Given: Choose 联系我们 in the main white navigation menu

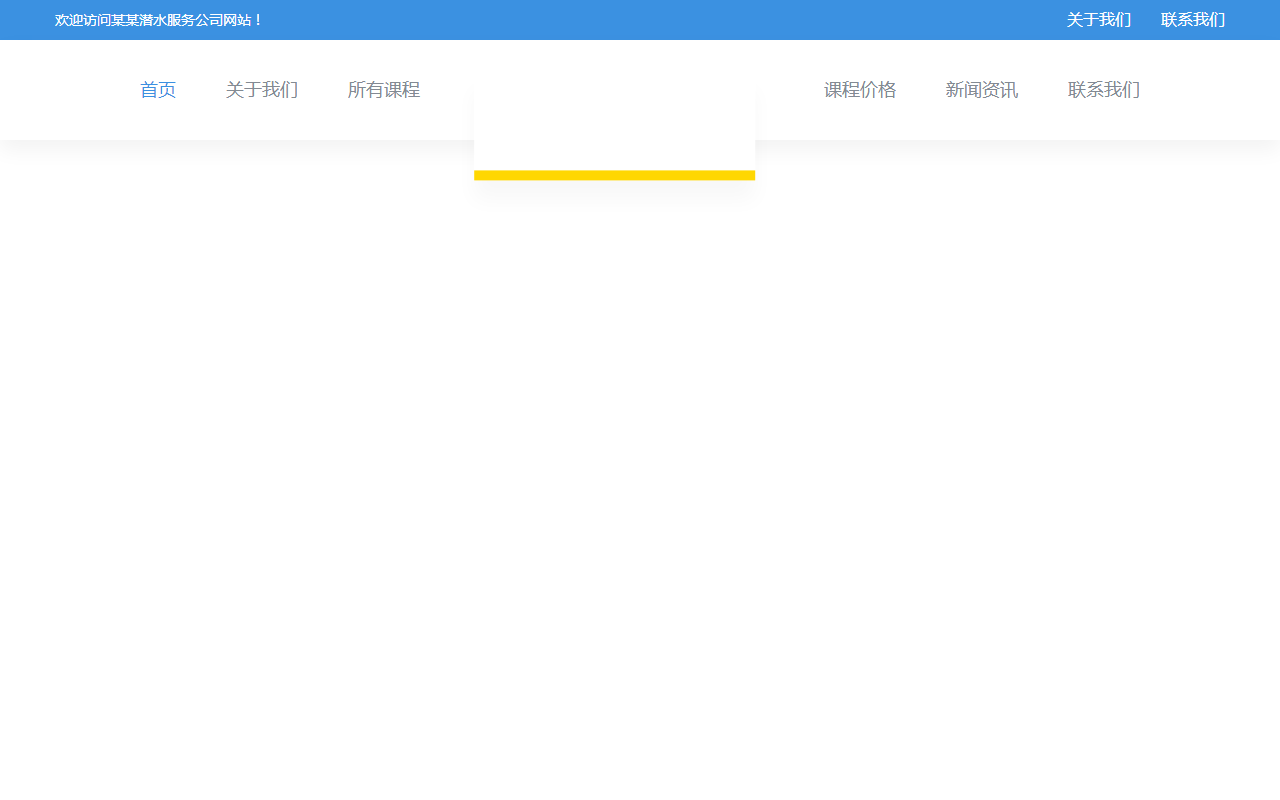Looking at the screenshot, I should [1104, 90].
